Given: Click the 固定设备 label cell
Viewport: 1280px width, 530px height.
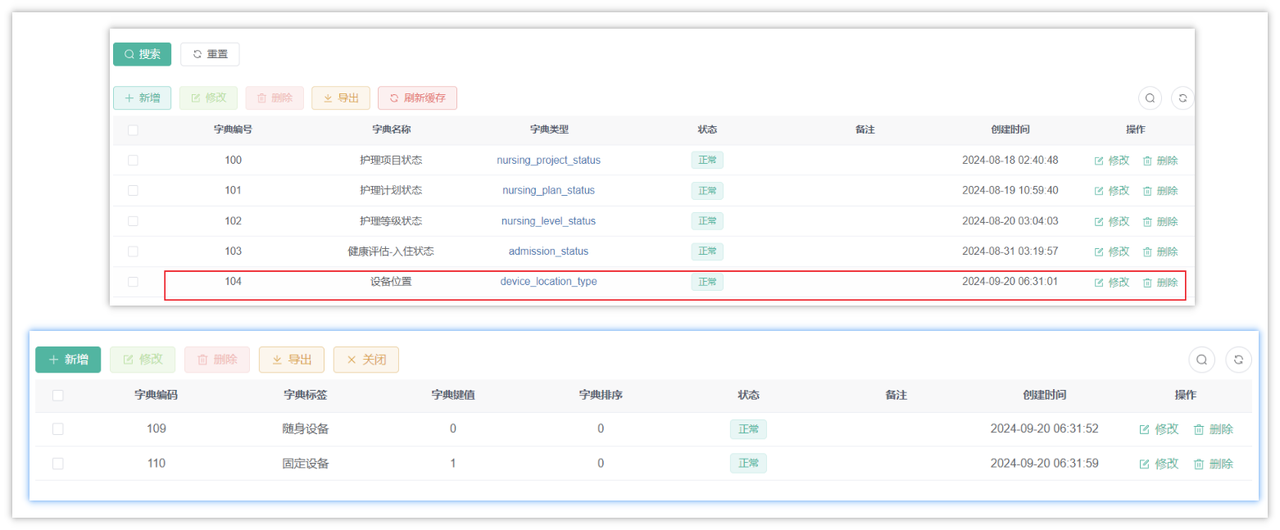Looking at the screenshot, I should click(305, 463).
